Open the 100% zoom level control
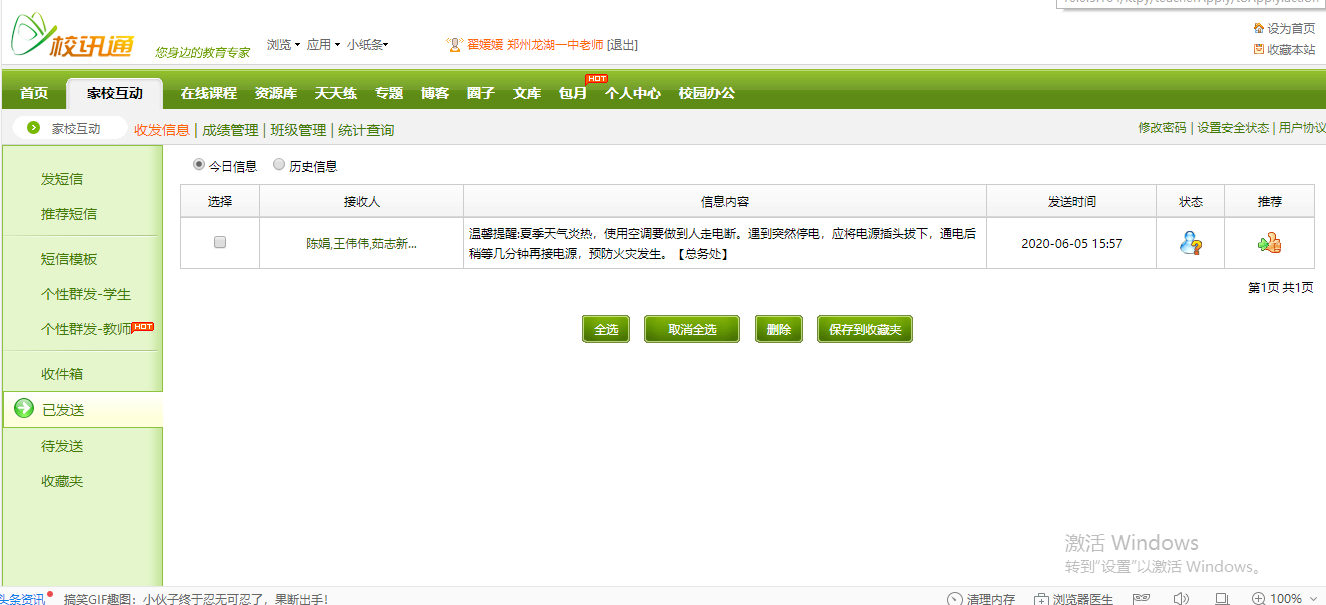 (x=1286, y=598)
